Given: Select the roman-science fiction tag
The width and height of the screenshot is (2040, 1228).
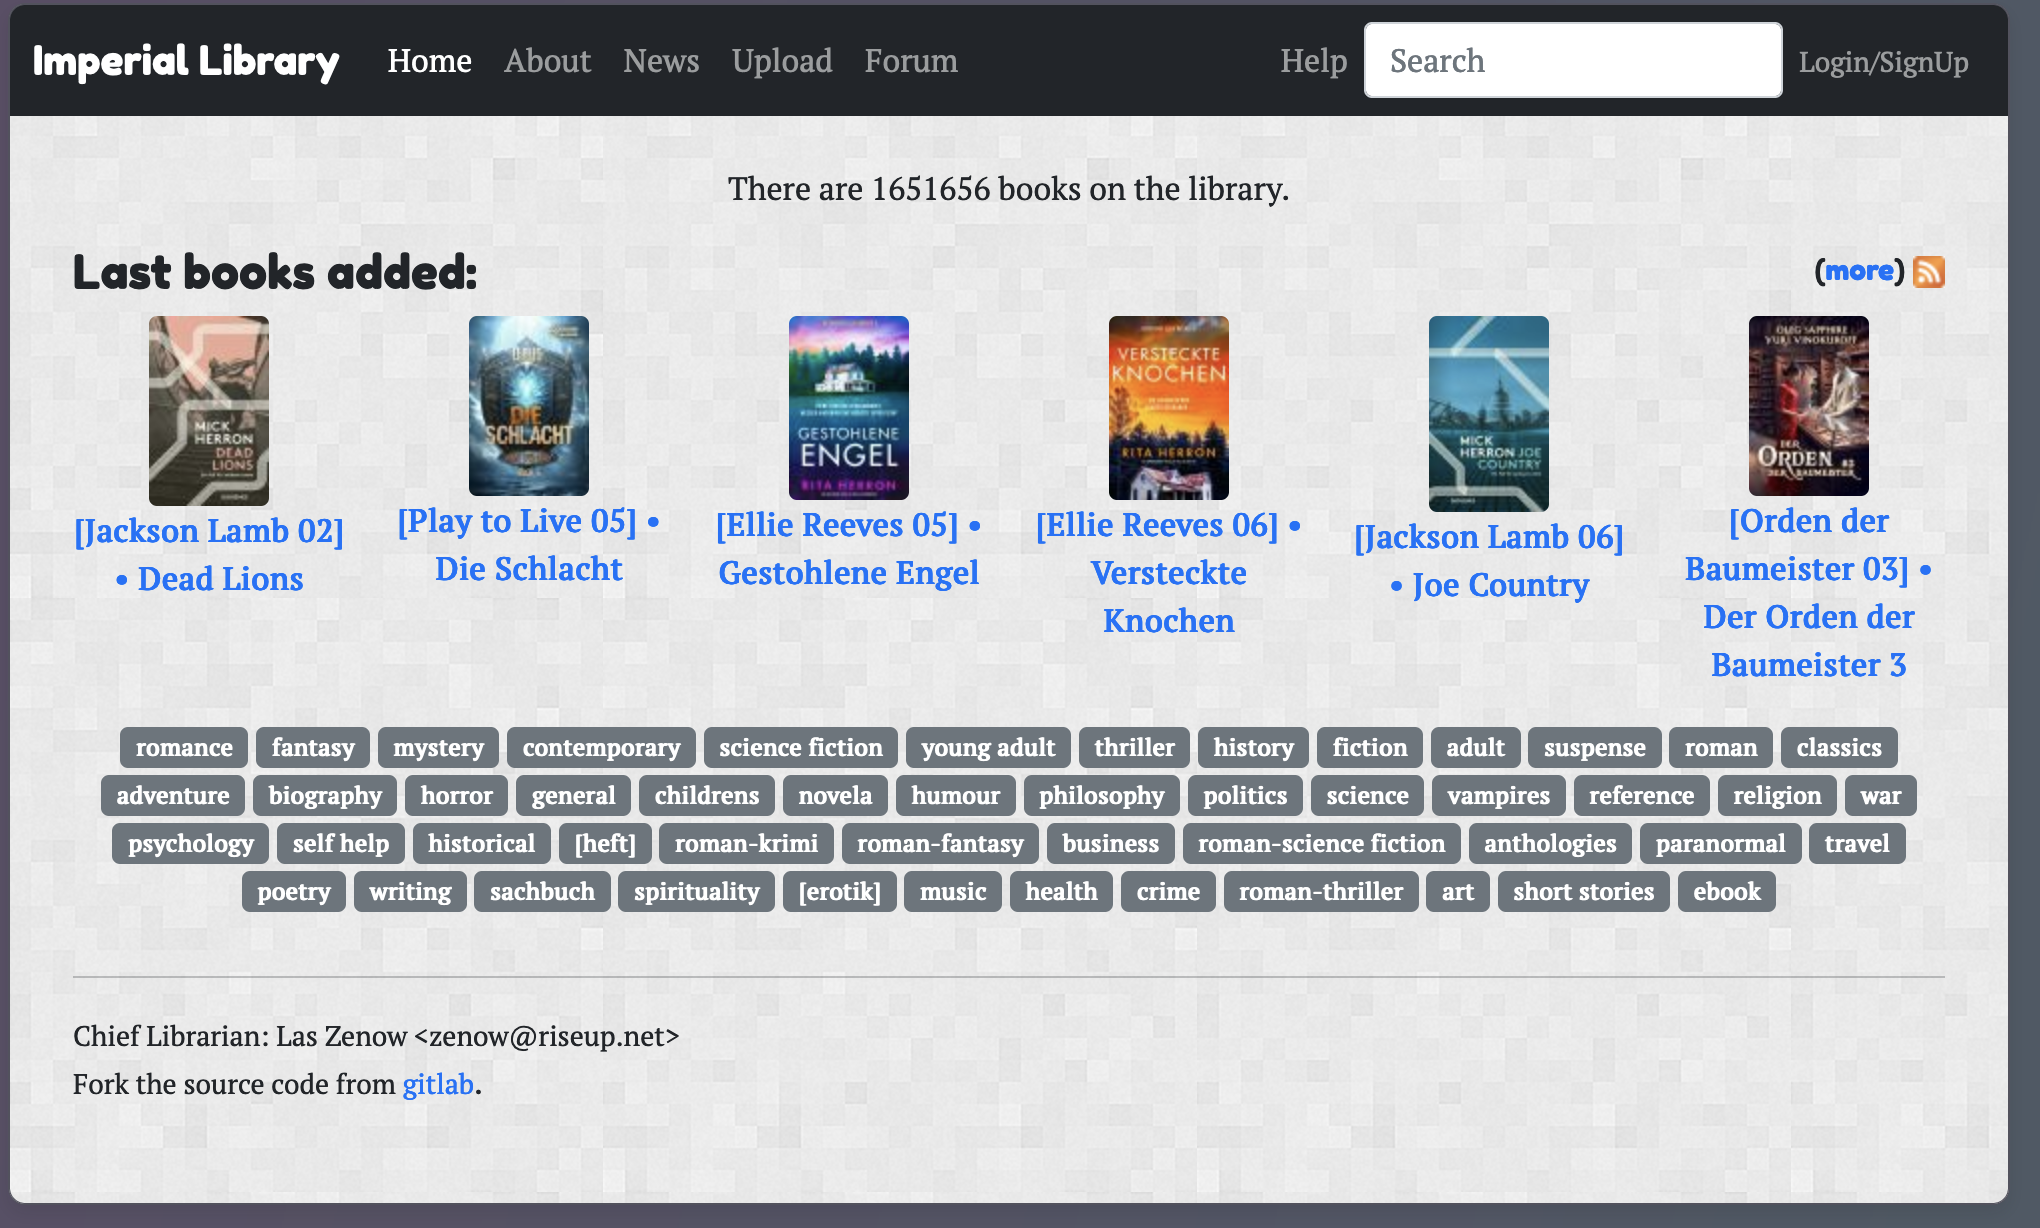Looking at the screenshot, I should pyautogui.click(x=1321, y=843).
